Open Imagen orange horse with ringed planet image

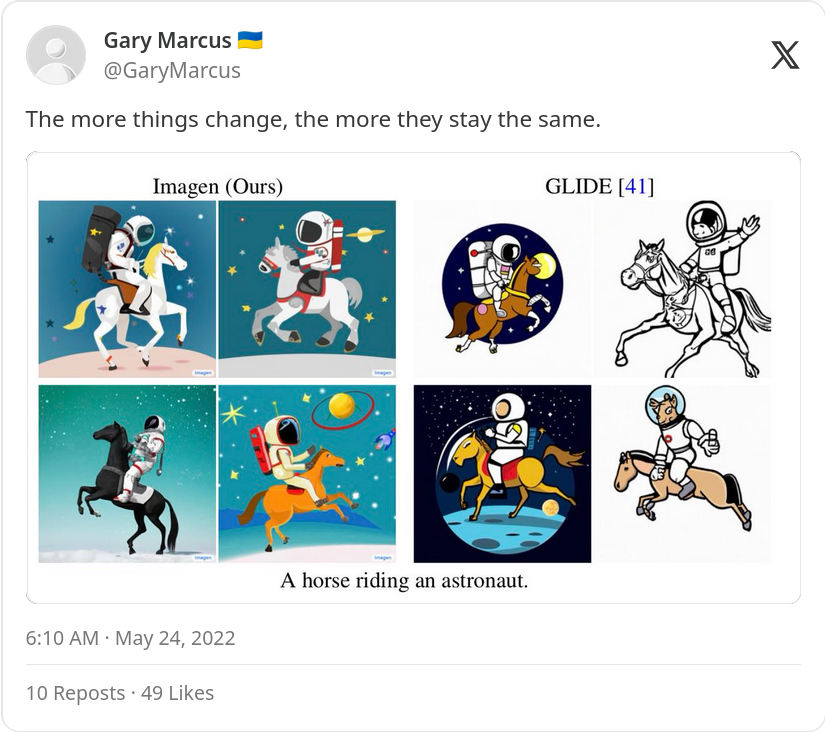pyautogui.click(x=307, y=474)
